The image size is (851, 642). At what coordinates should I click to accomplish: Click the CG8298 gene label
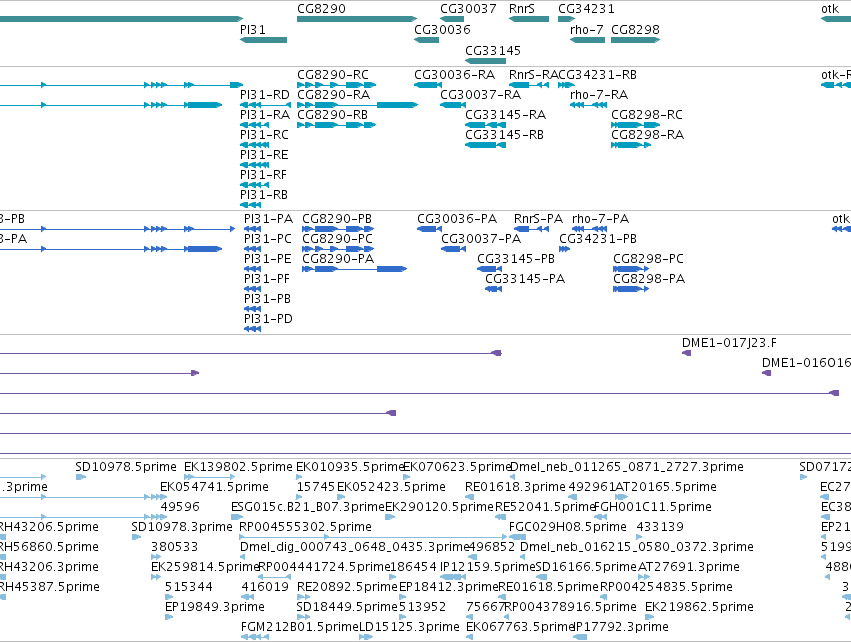pyautogui.click(x=636, y=29)
